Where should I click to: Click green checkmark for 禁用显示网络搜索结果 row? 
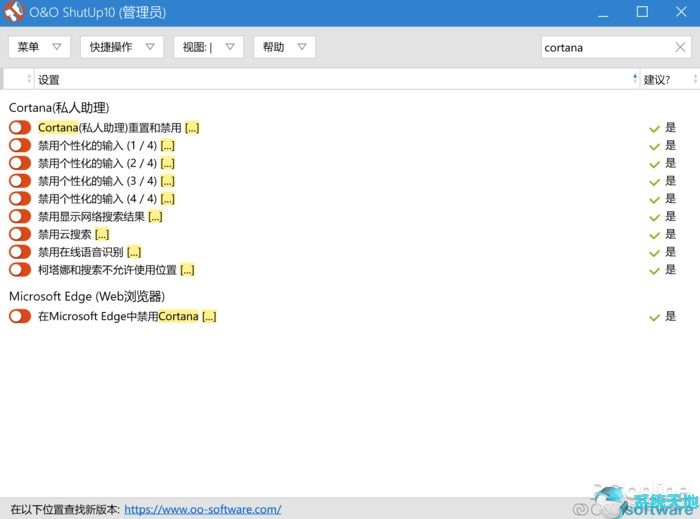[654, 218]
